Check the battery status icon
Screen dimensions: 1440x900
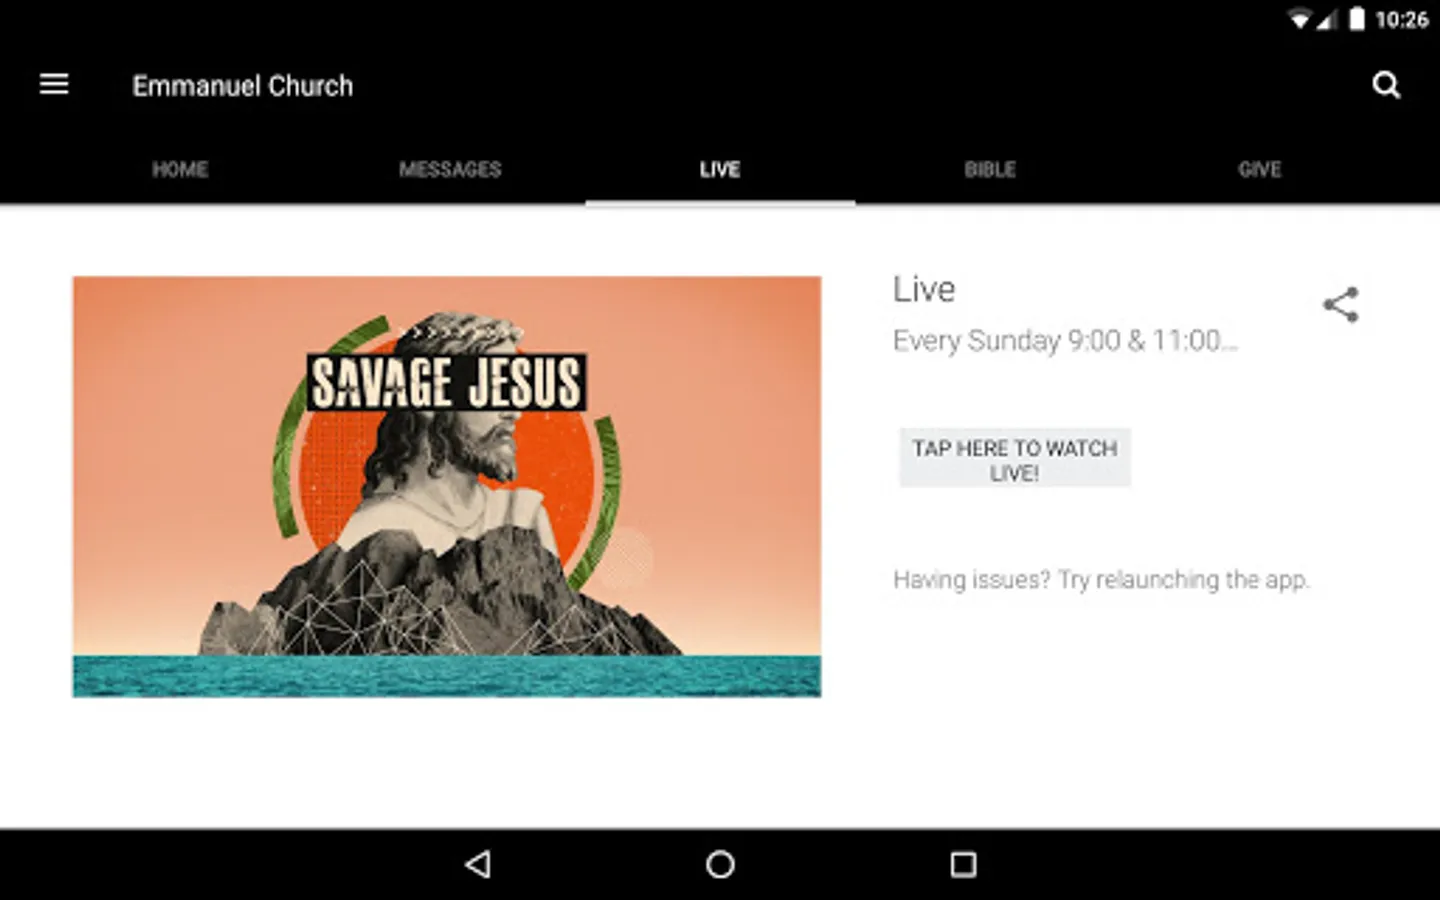point(1357,19)
